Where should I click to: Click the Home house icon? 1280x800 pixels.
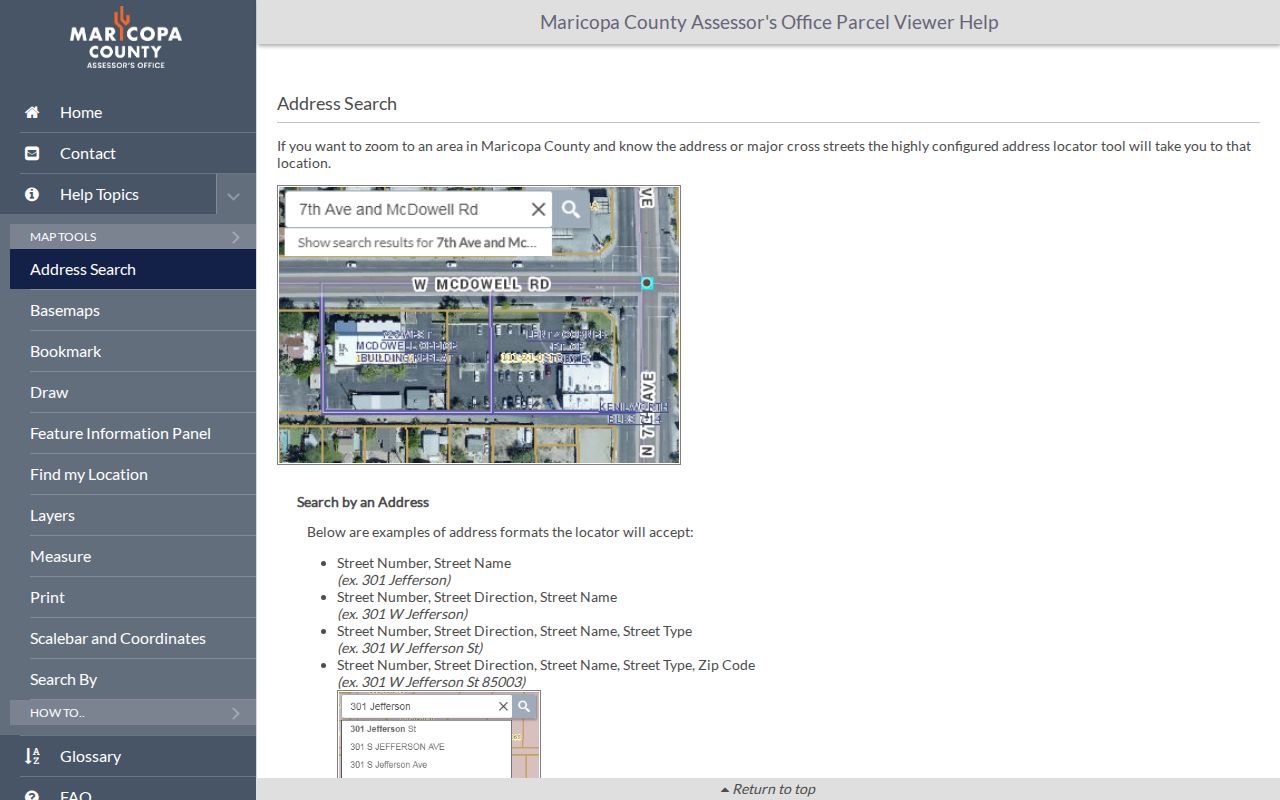[32, 112]
